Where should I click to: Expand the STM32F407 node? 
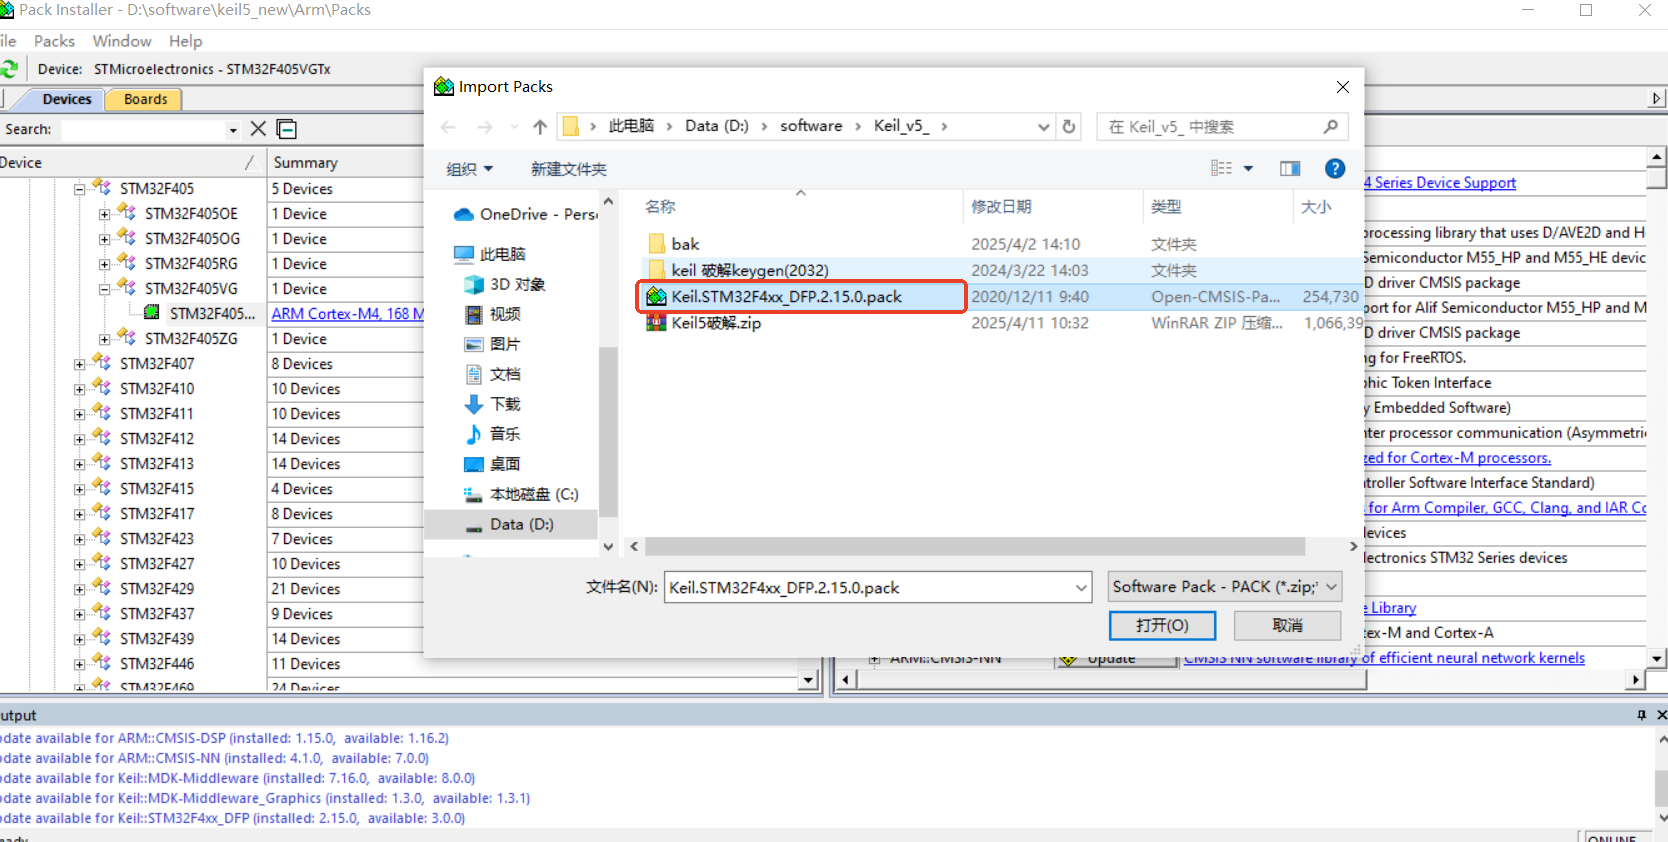pyautogui.click(x=80, y=364)
